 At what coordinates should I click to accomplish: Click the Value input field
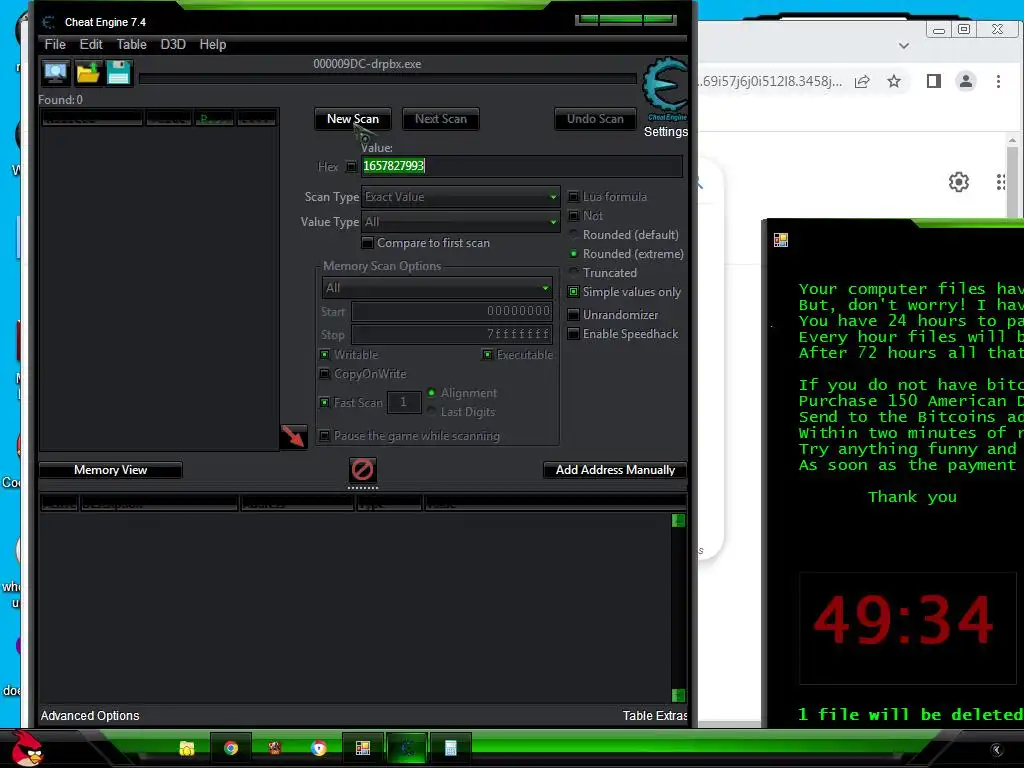click(522, 166)
